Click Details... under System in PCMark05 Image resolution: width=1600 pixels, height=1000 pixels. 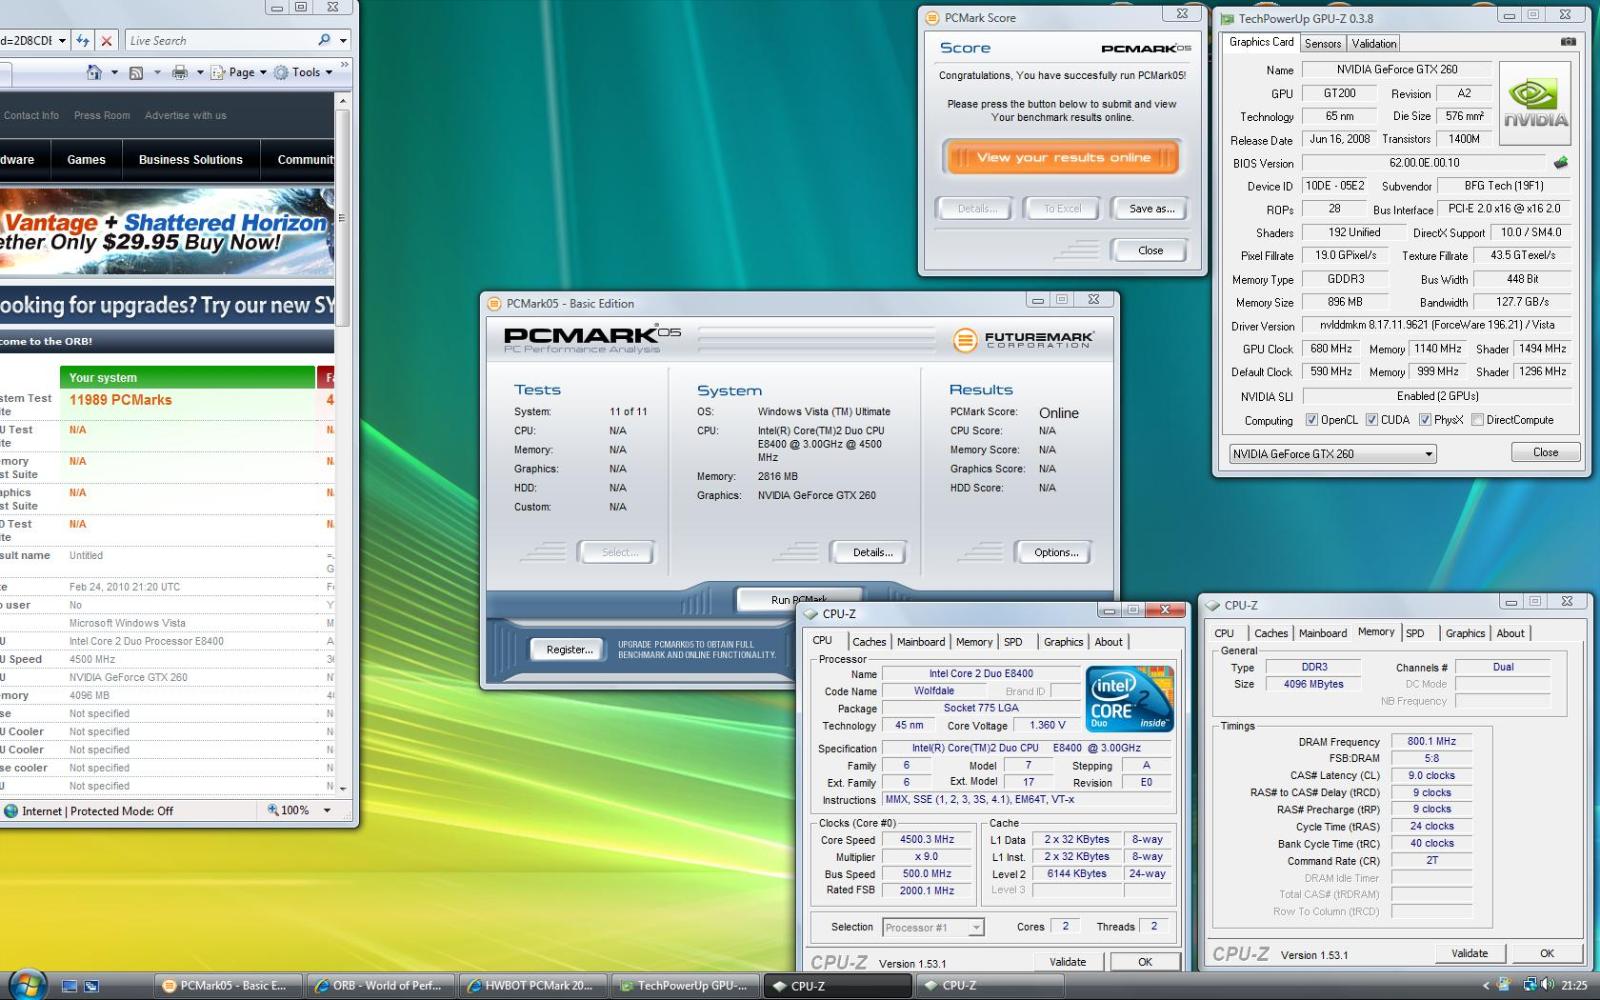(x=872, y=552)
